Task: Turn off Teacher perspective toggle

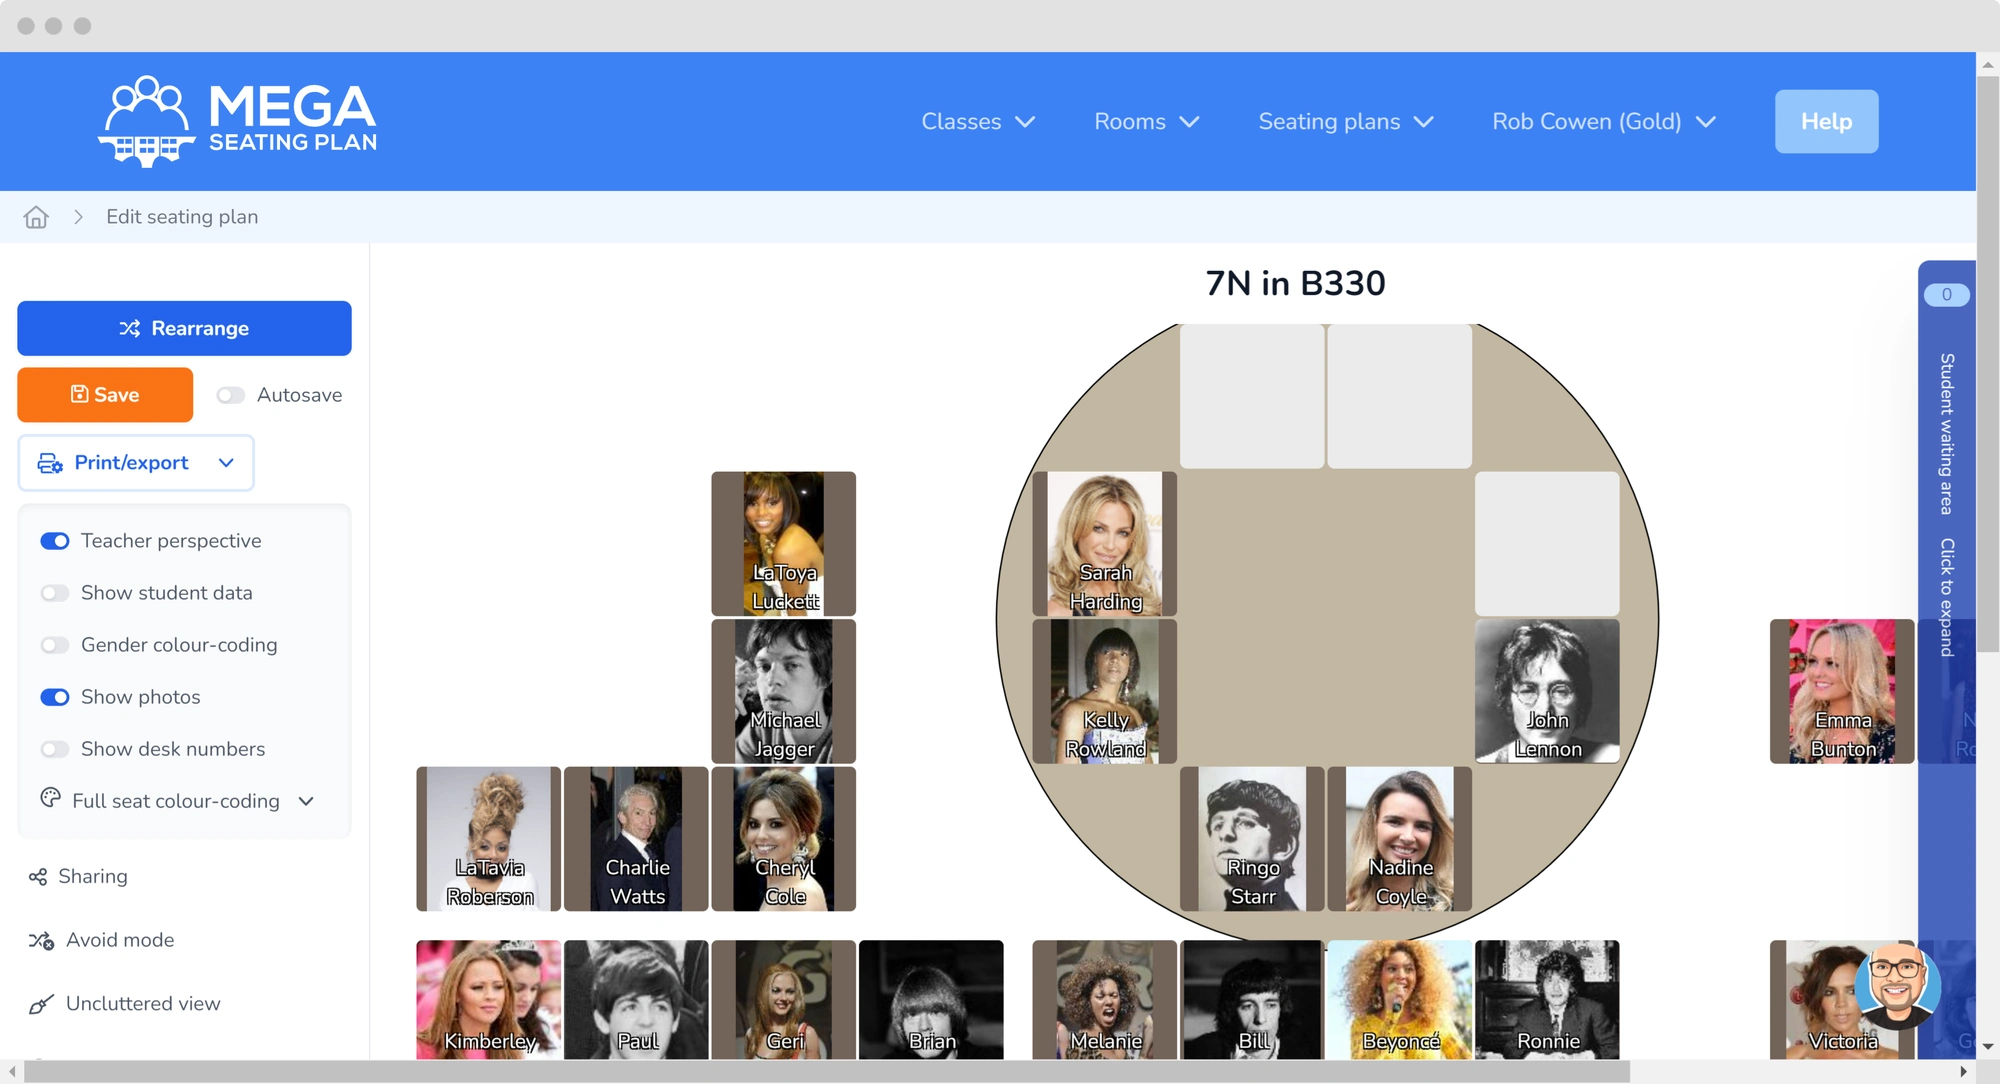Action: [x=55, y=541]
